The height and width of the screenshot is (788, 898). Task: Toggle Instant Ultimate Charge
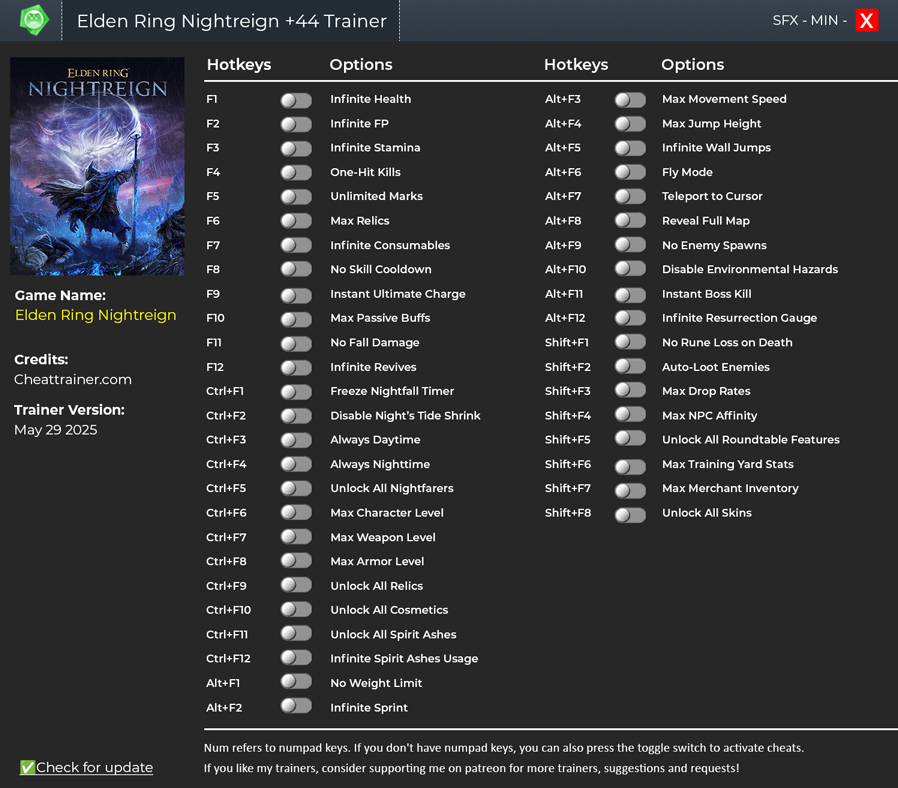click(x=296, y=296)
